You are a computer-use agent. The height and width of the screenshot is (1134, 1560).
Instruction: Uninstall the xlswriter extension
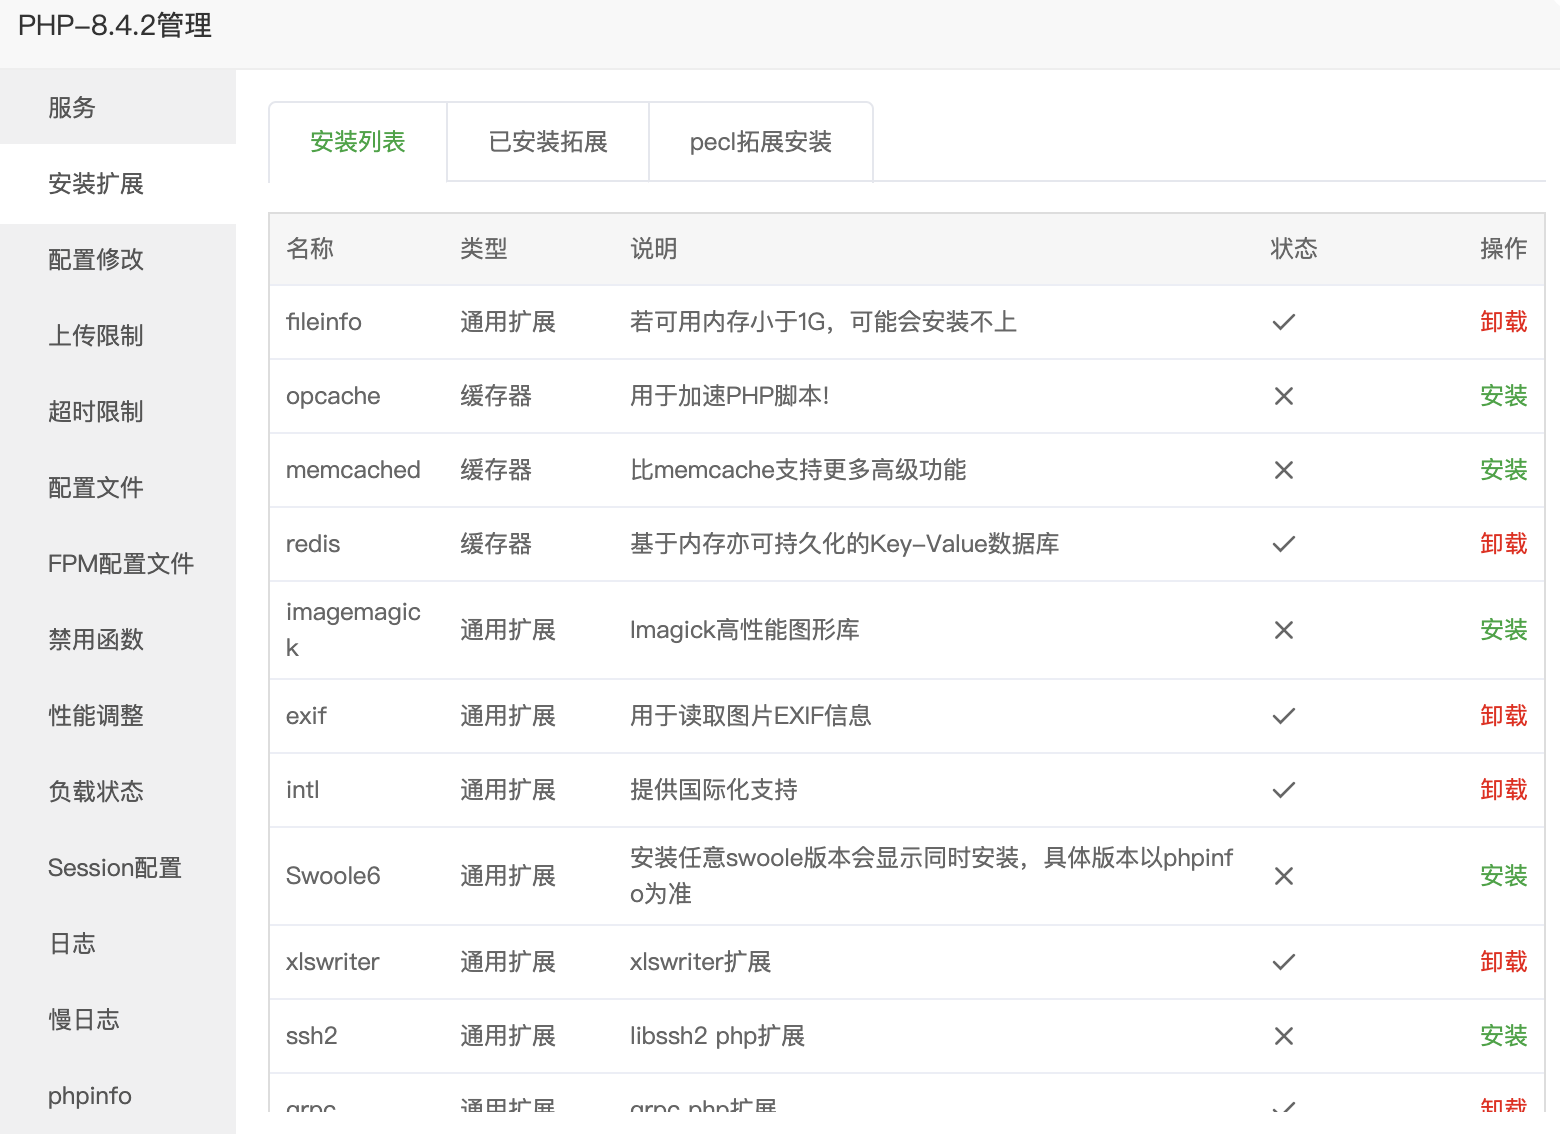tap(1504, 962)
